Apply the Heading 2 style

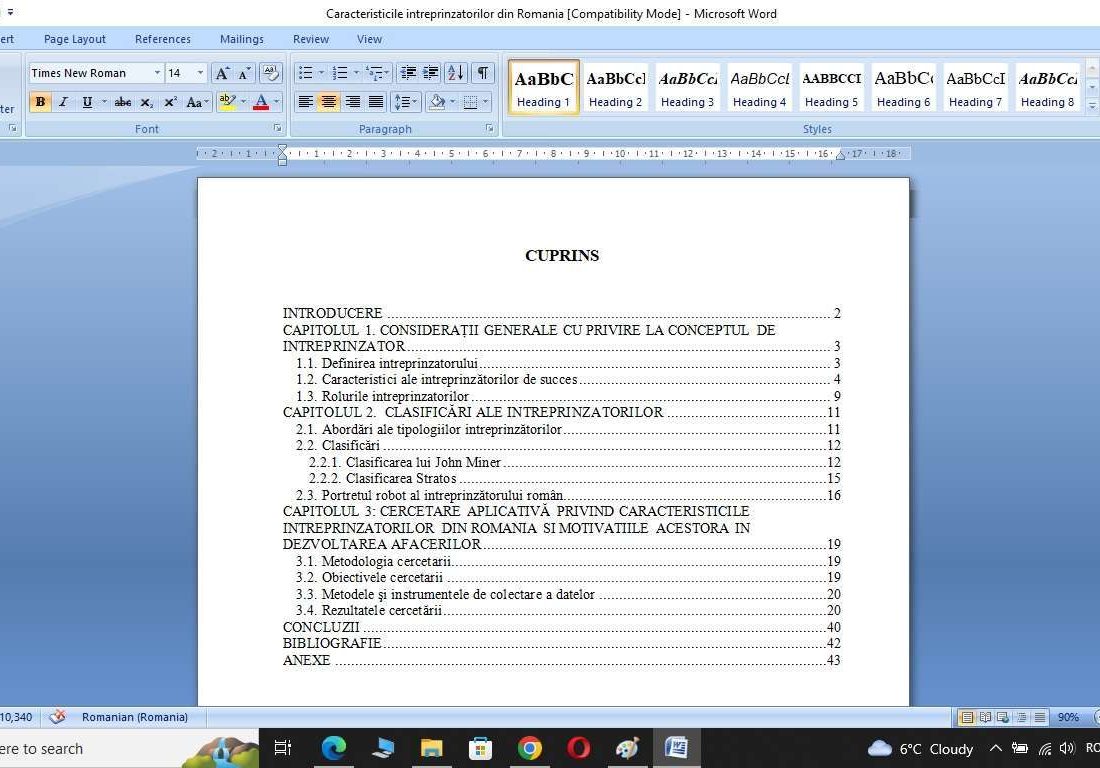(x=615, y=87)
